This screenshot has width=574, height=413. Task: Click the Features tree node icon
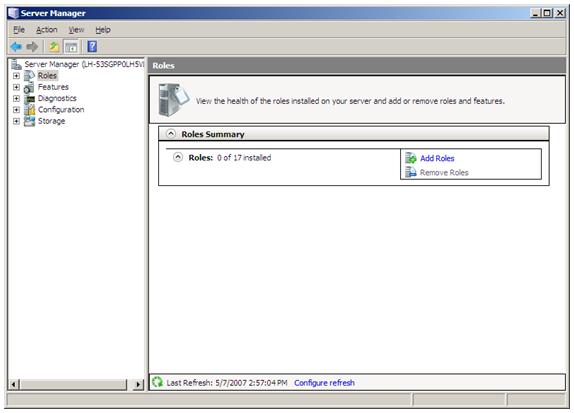(x=29, y=87)
